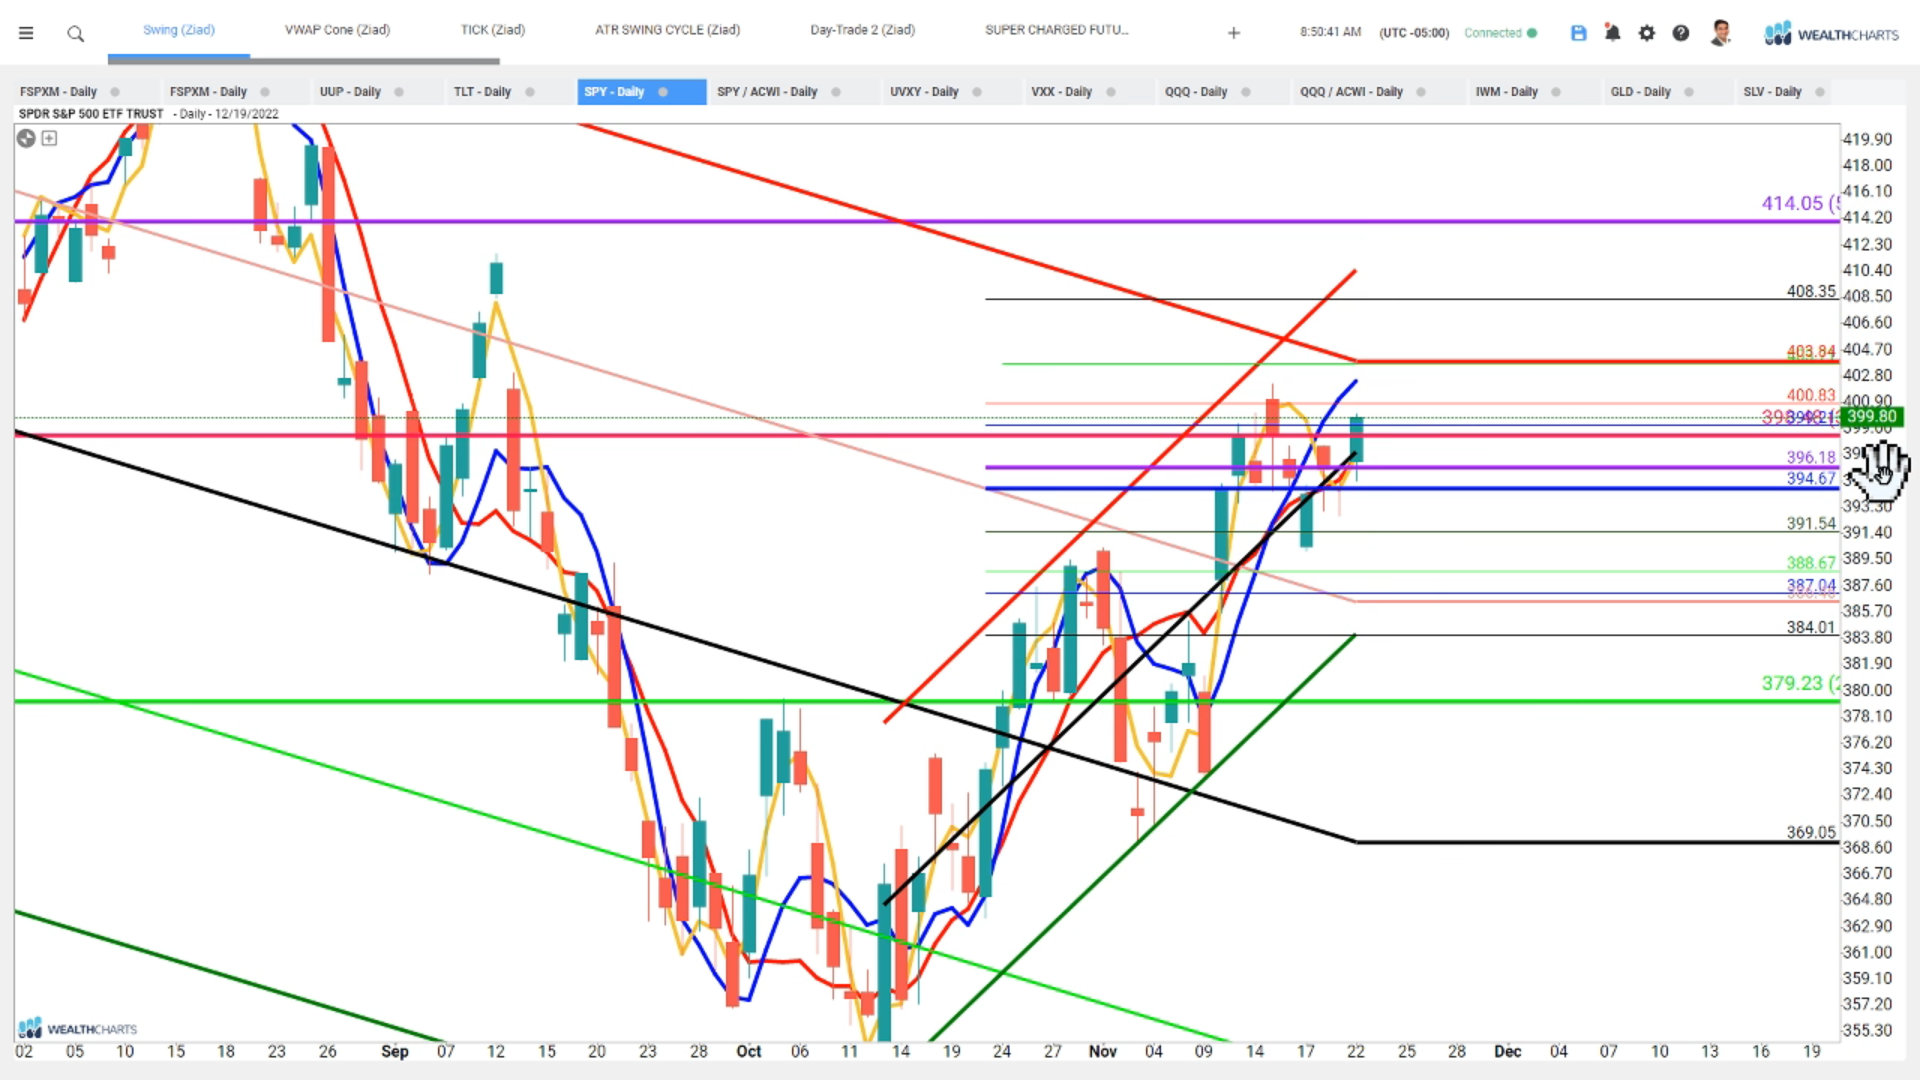The width and height of the screenshot is (1920, 1080).
Task: Click the dot on TLT - Daily tab
Action: point(530,92)
